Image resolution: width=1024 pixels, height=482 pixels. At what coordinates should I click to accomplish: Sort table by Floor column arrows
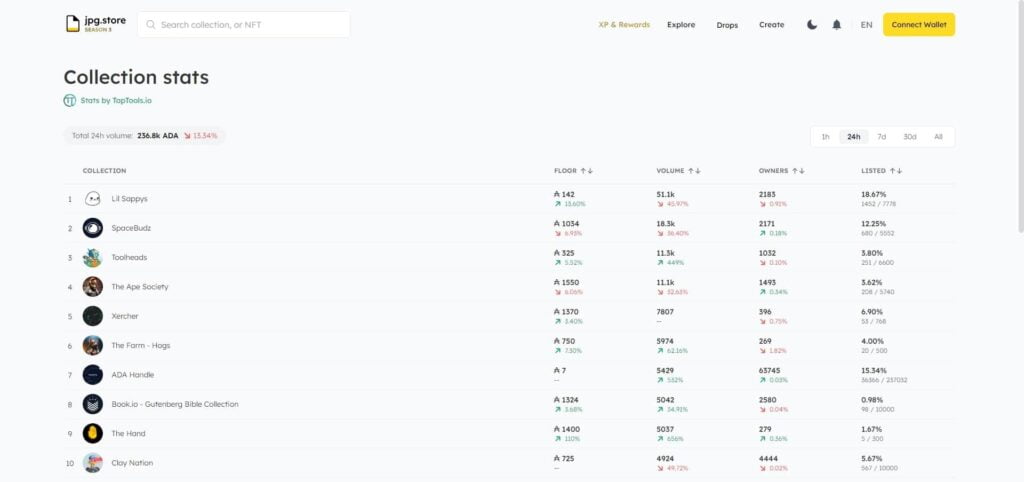pyautogui.click(x=586, y=171)
